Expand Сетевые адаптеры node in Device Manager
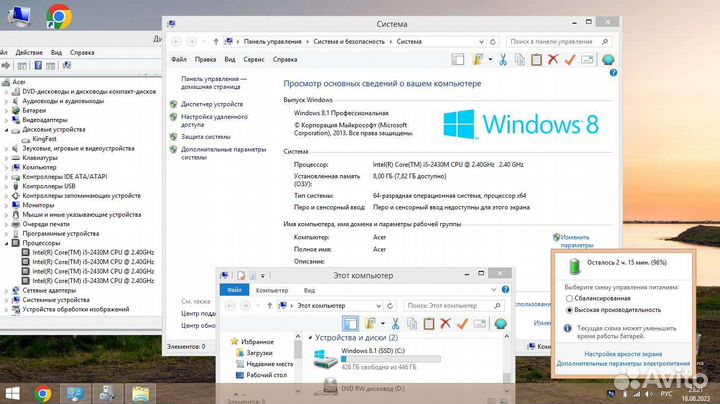Screen dimensions: 720x404 6,291
